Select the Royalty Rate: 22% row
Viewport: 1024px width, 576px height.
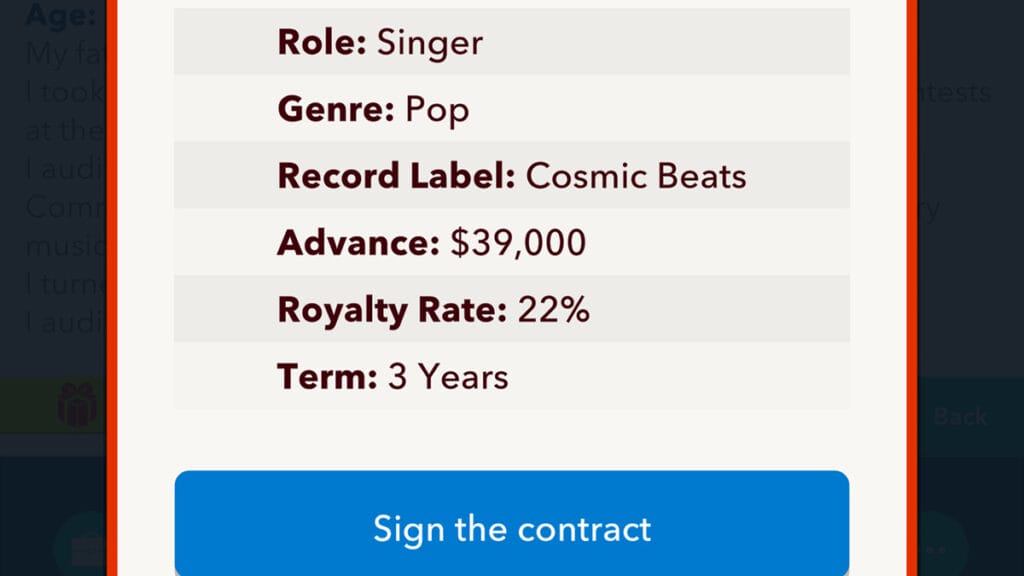(x=511, y=309)
